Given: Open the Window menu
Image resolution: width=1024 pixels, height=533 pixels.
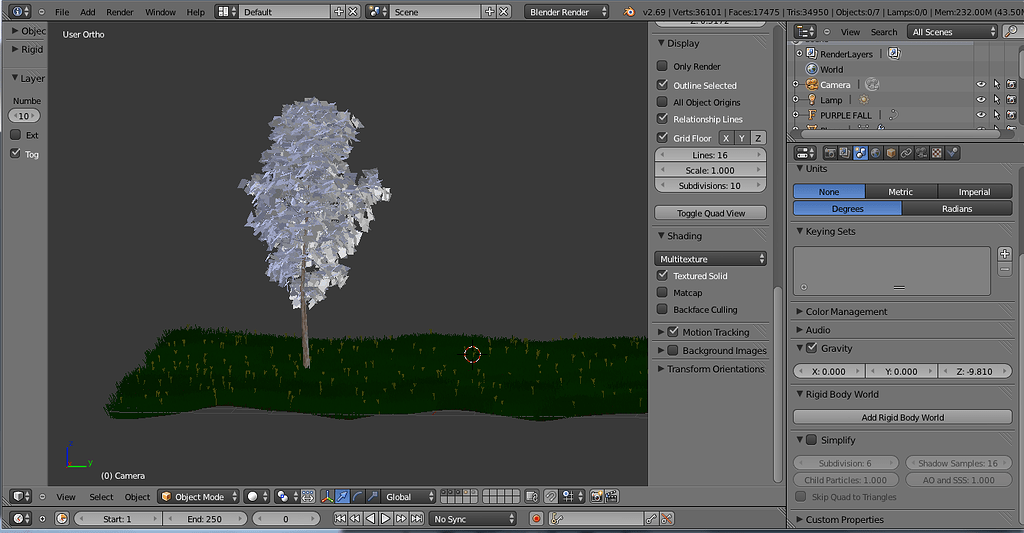Looking at the screenshot, I should (160, 12).
